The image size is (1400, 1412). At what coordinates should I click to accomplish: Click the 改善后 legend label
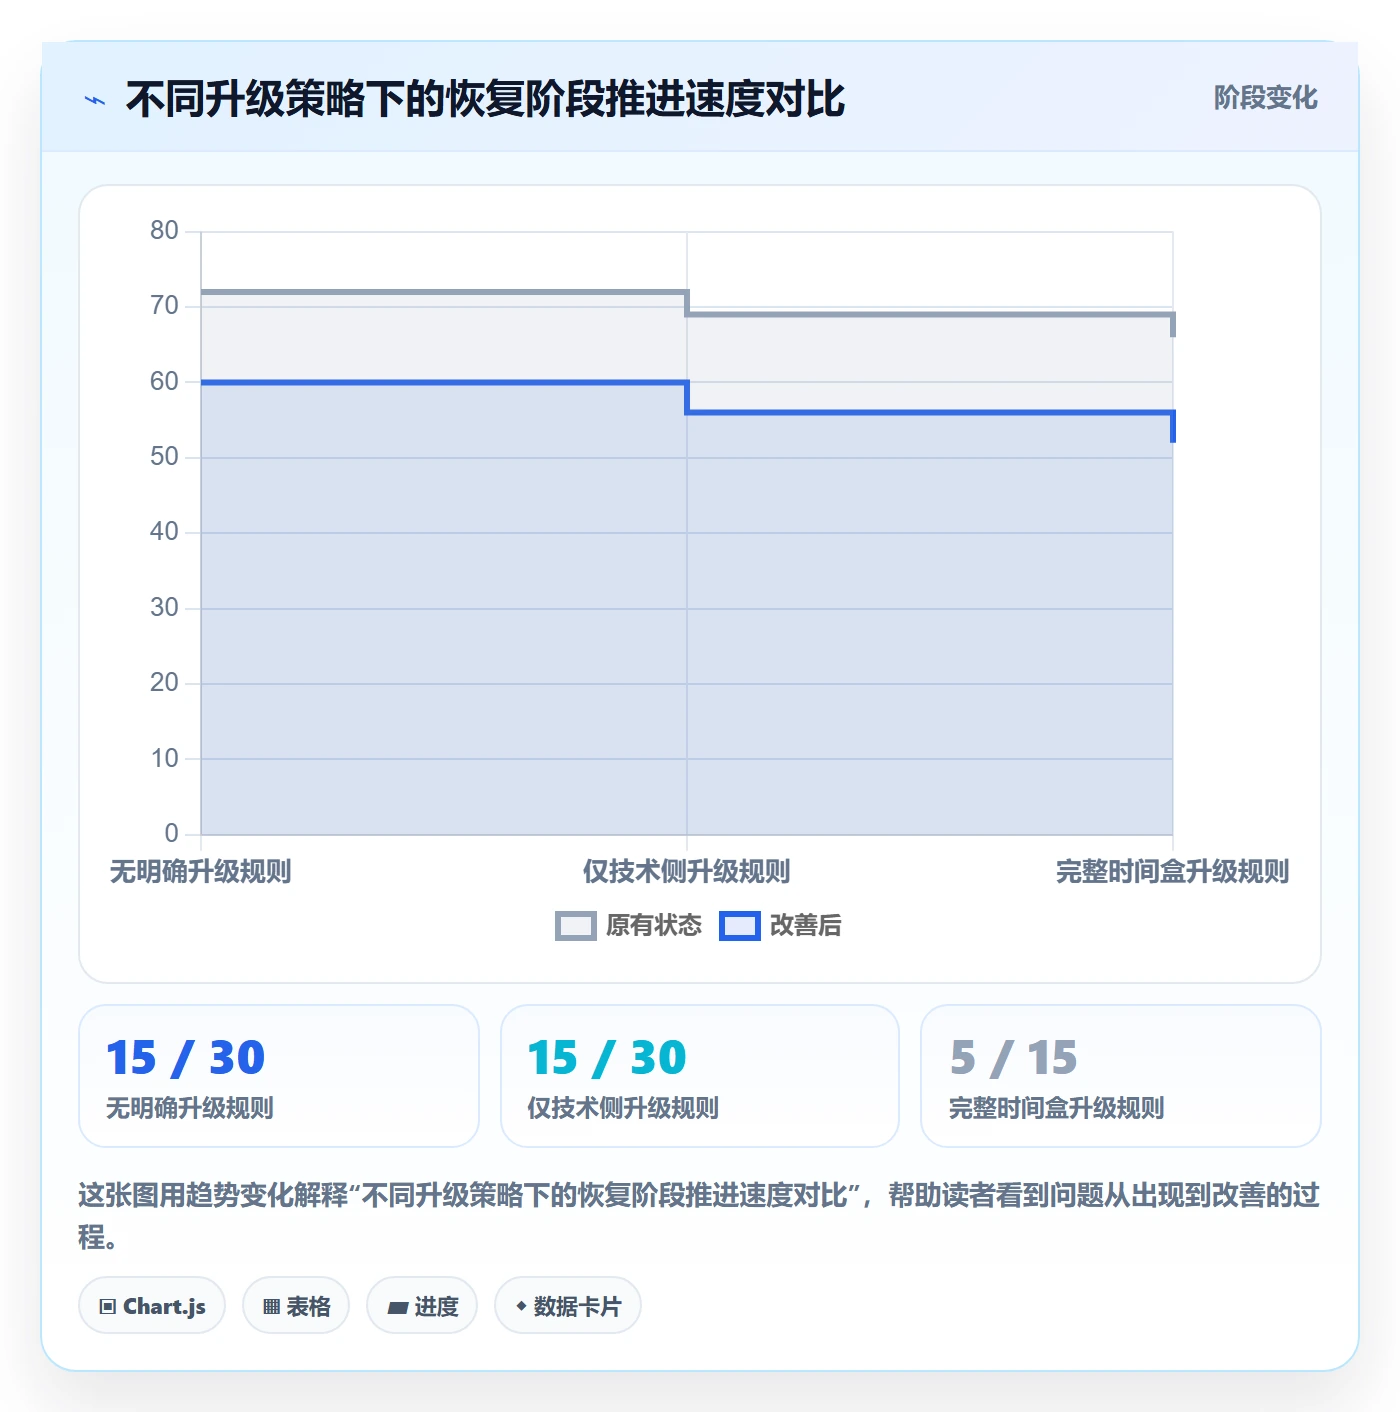click(806, 926)
